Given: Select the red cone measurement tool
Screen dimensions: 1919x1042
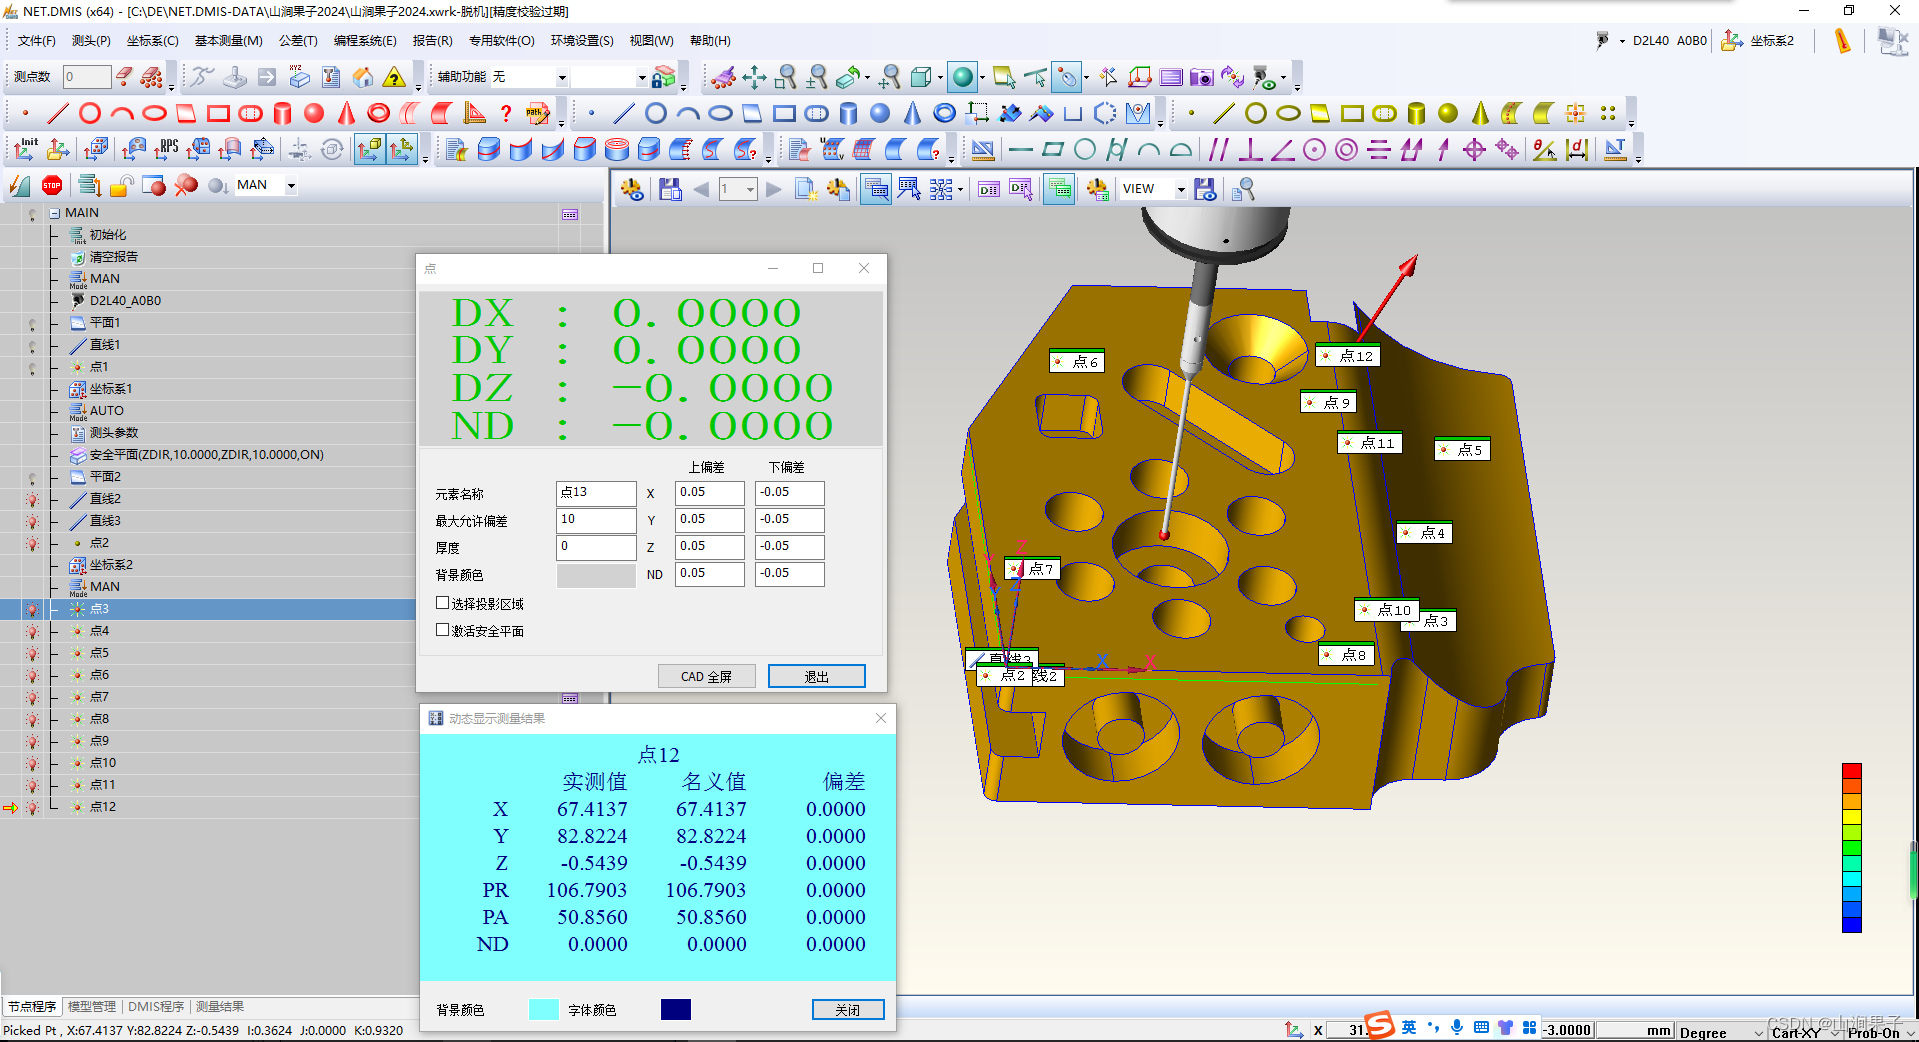Looking at the screenshot, I should pyautogui.click(x=346, y=113).
